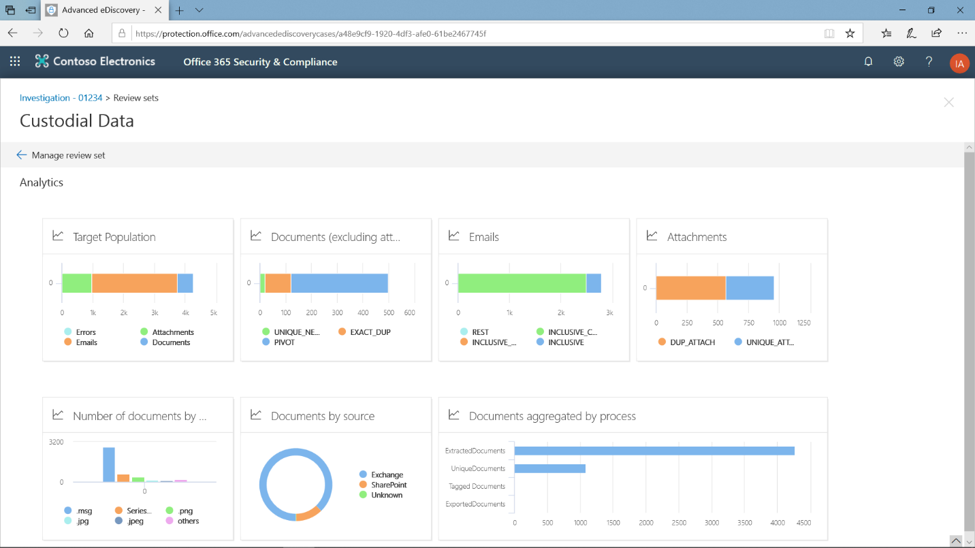Click Manage review set link
The image size is (975, 548).
(x=68, y=155)
